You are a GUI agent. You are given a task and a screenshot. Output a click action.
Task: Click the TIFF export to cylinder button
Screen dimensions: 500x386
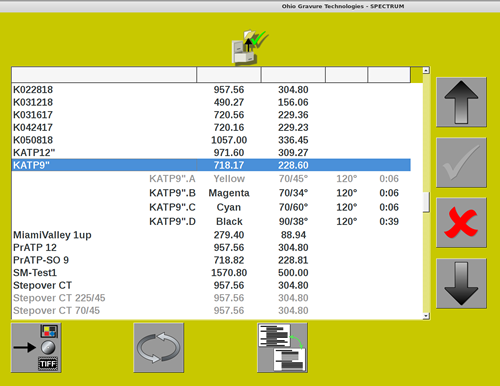coord(36,348)
